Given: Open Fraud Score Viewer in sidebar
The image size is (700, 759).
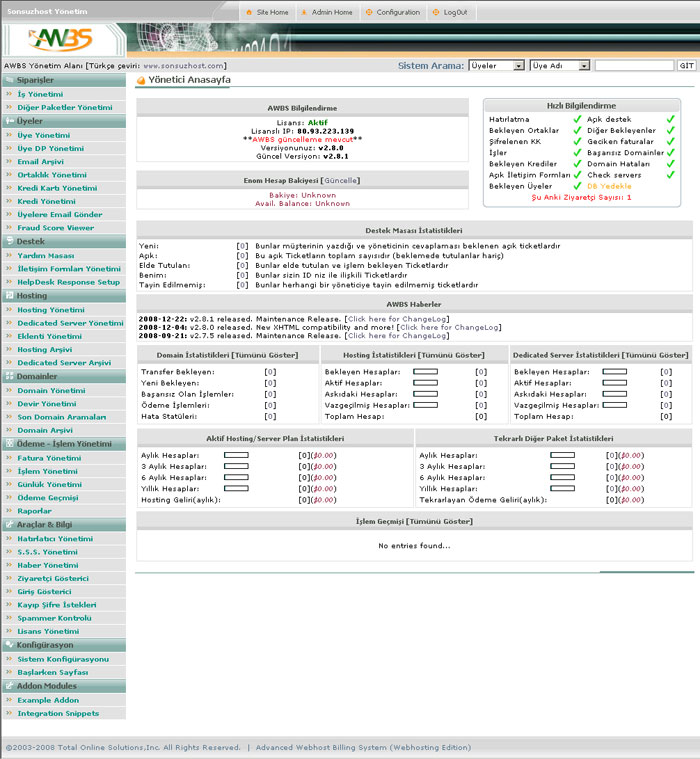Looking at the screenshot, I should pyautogui.click(x=56, y=228).
